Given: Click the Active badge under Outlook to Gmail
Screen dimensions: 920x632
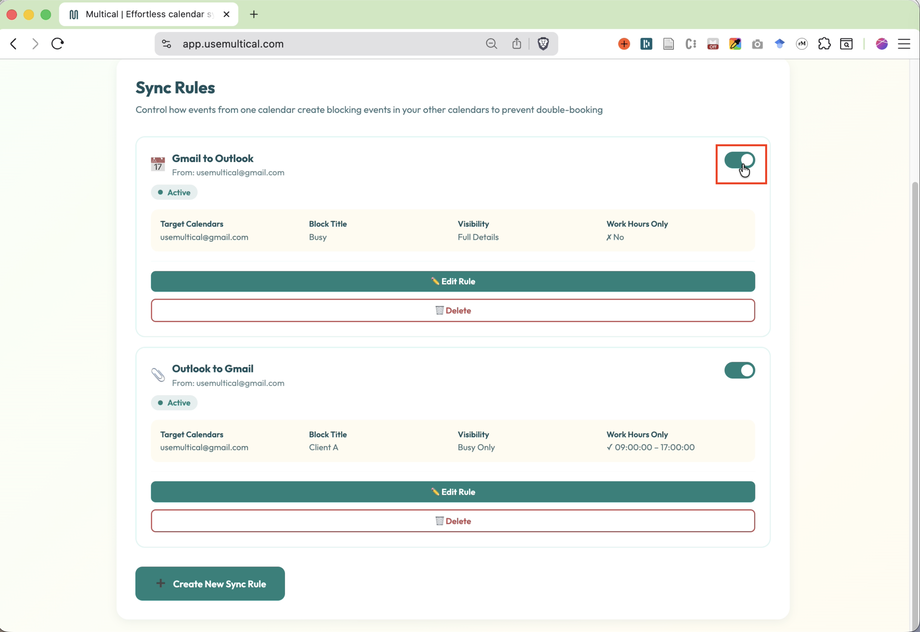Looking at the screenshot, I should coord(174,403).
